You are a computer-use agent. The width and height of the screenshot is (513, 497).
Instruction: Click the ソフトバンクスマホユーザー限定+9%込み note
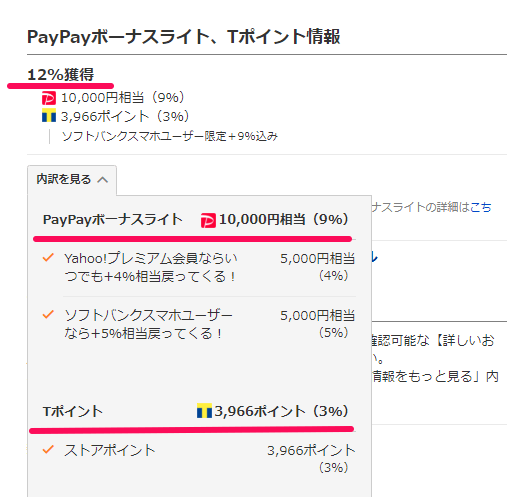point(170,136)
